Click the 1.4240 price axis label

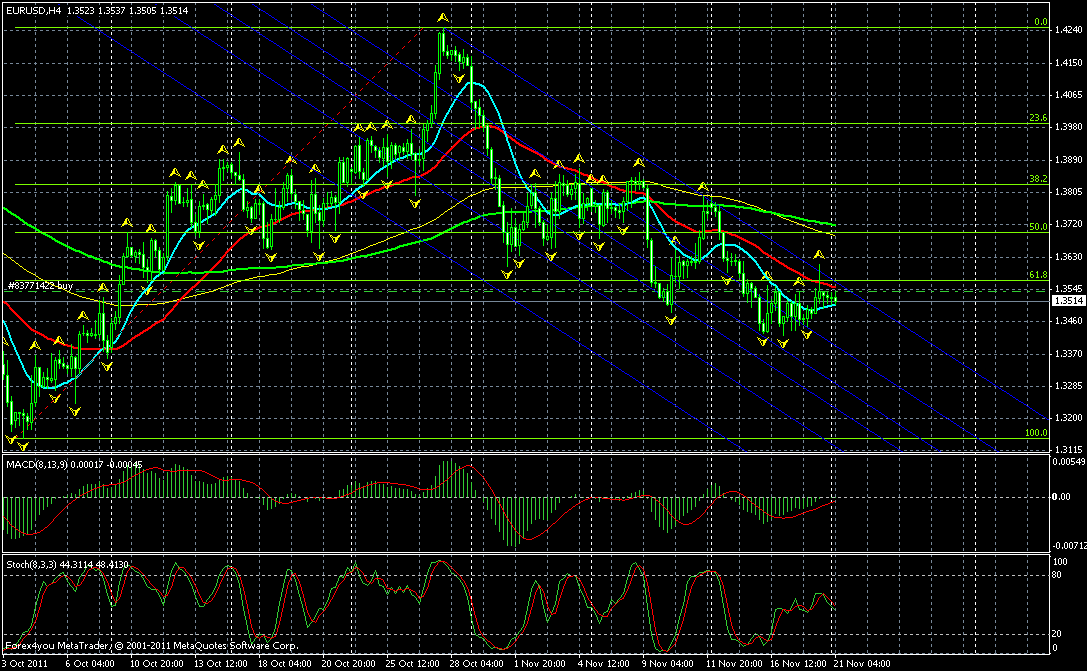click(1068, 30)
